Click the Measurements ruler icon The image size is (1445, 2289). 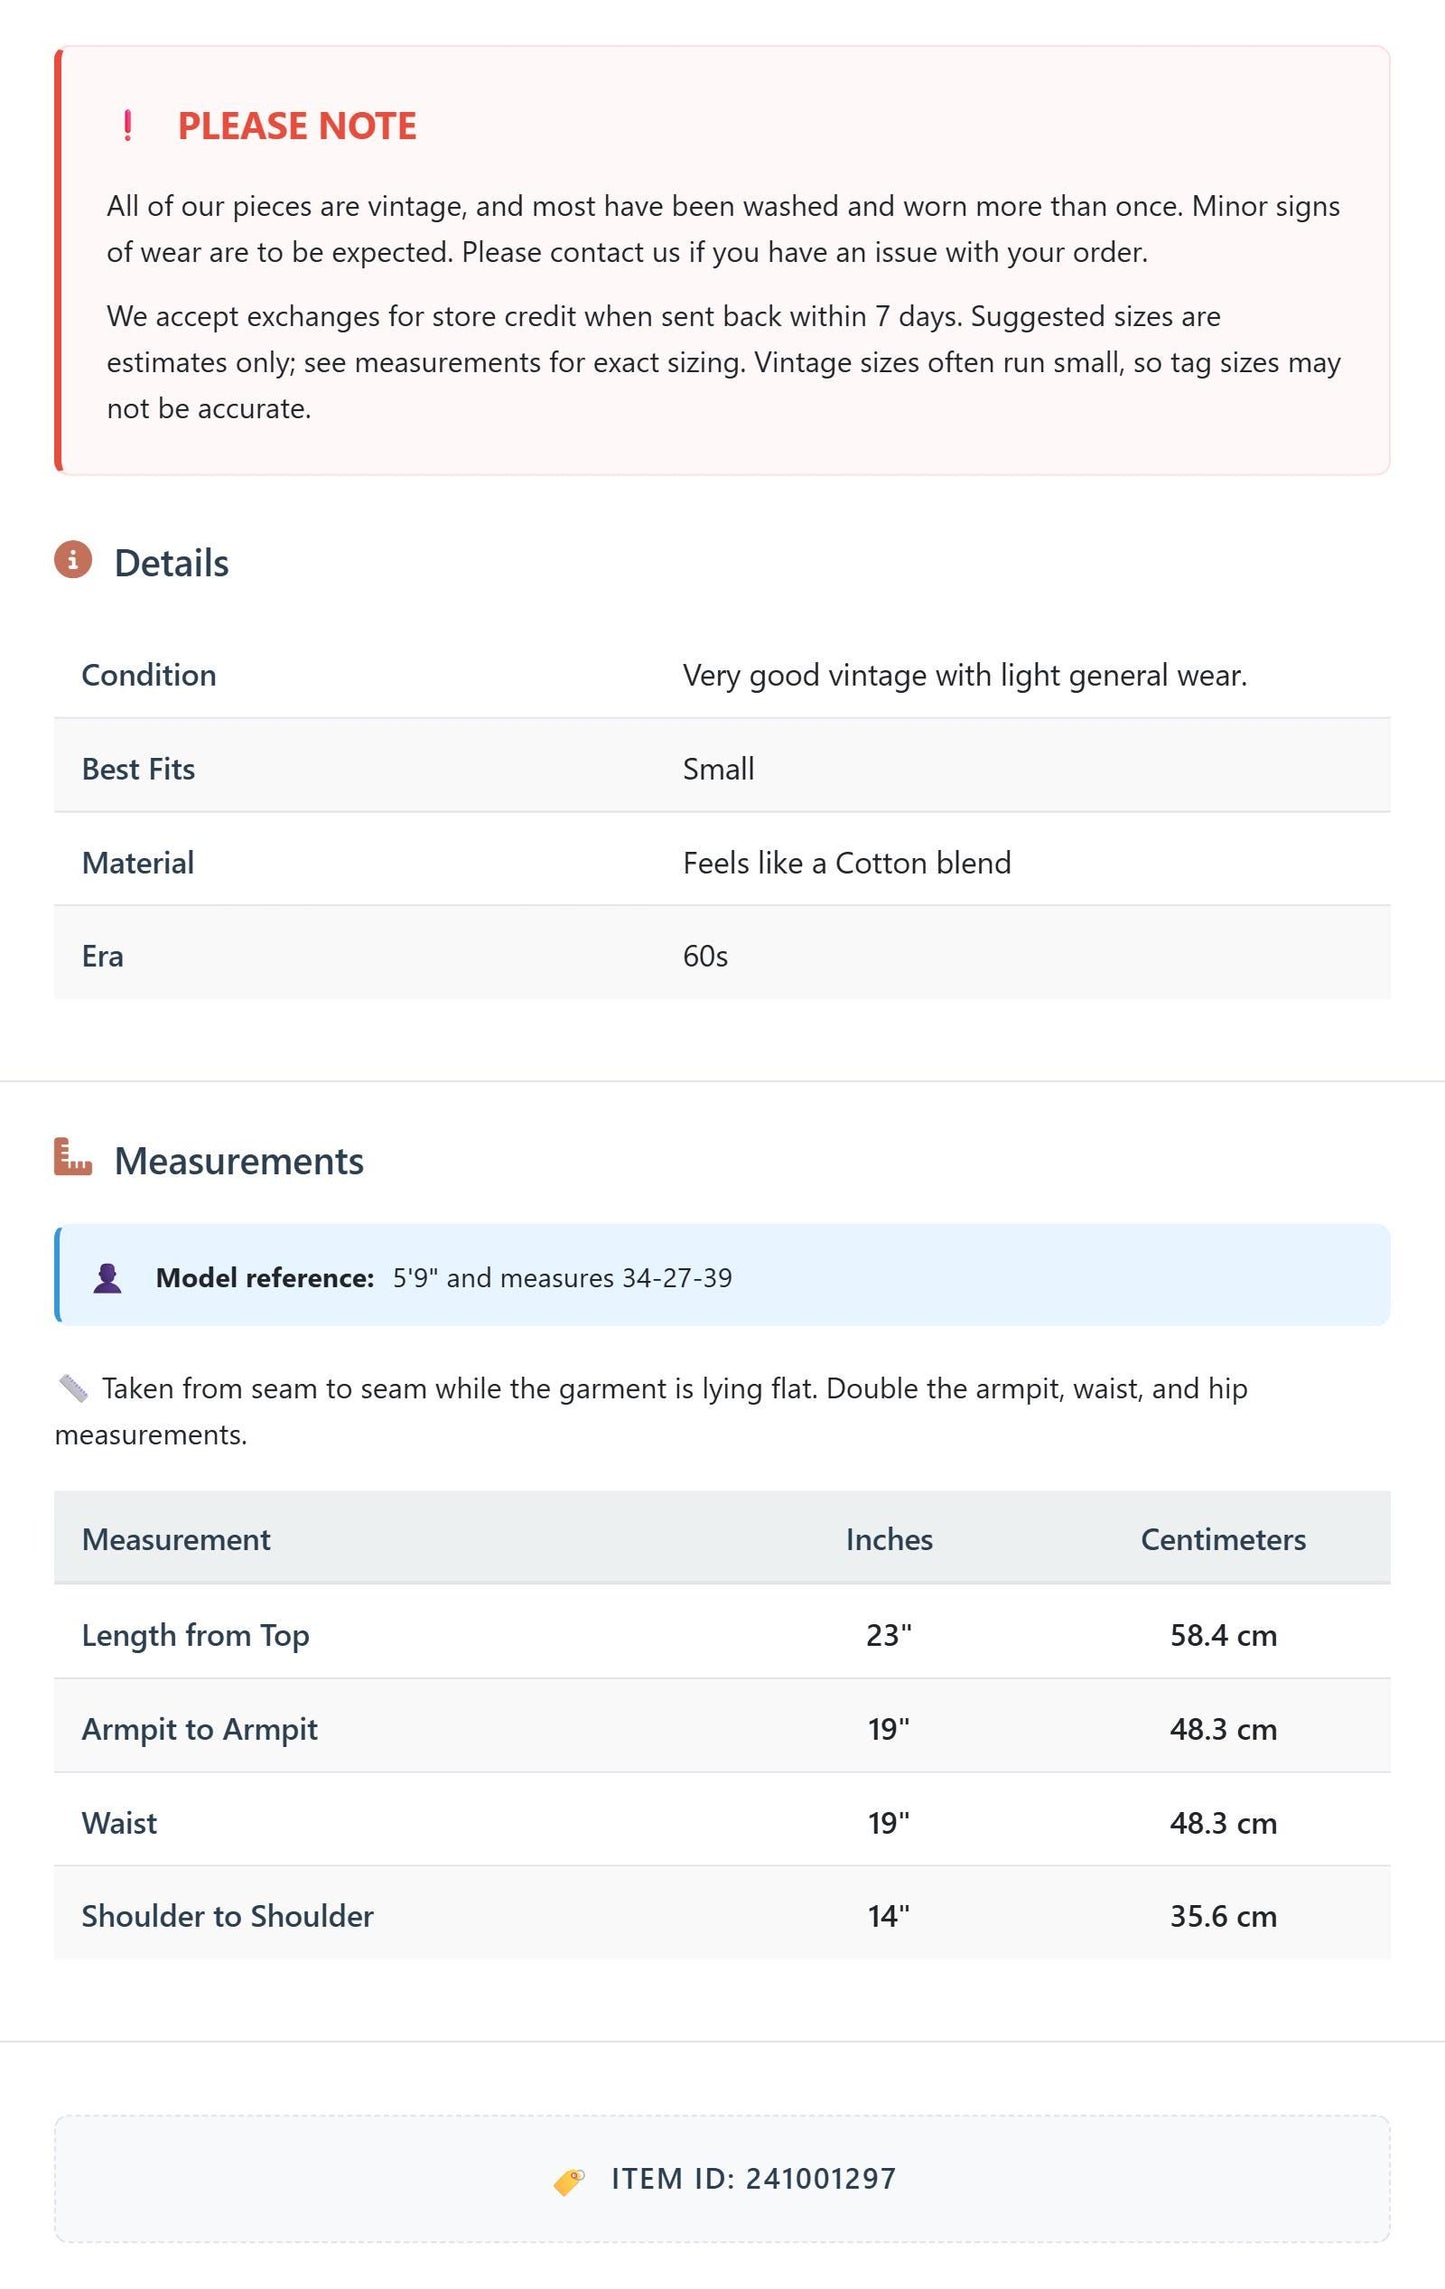pos(73,1157)
